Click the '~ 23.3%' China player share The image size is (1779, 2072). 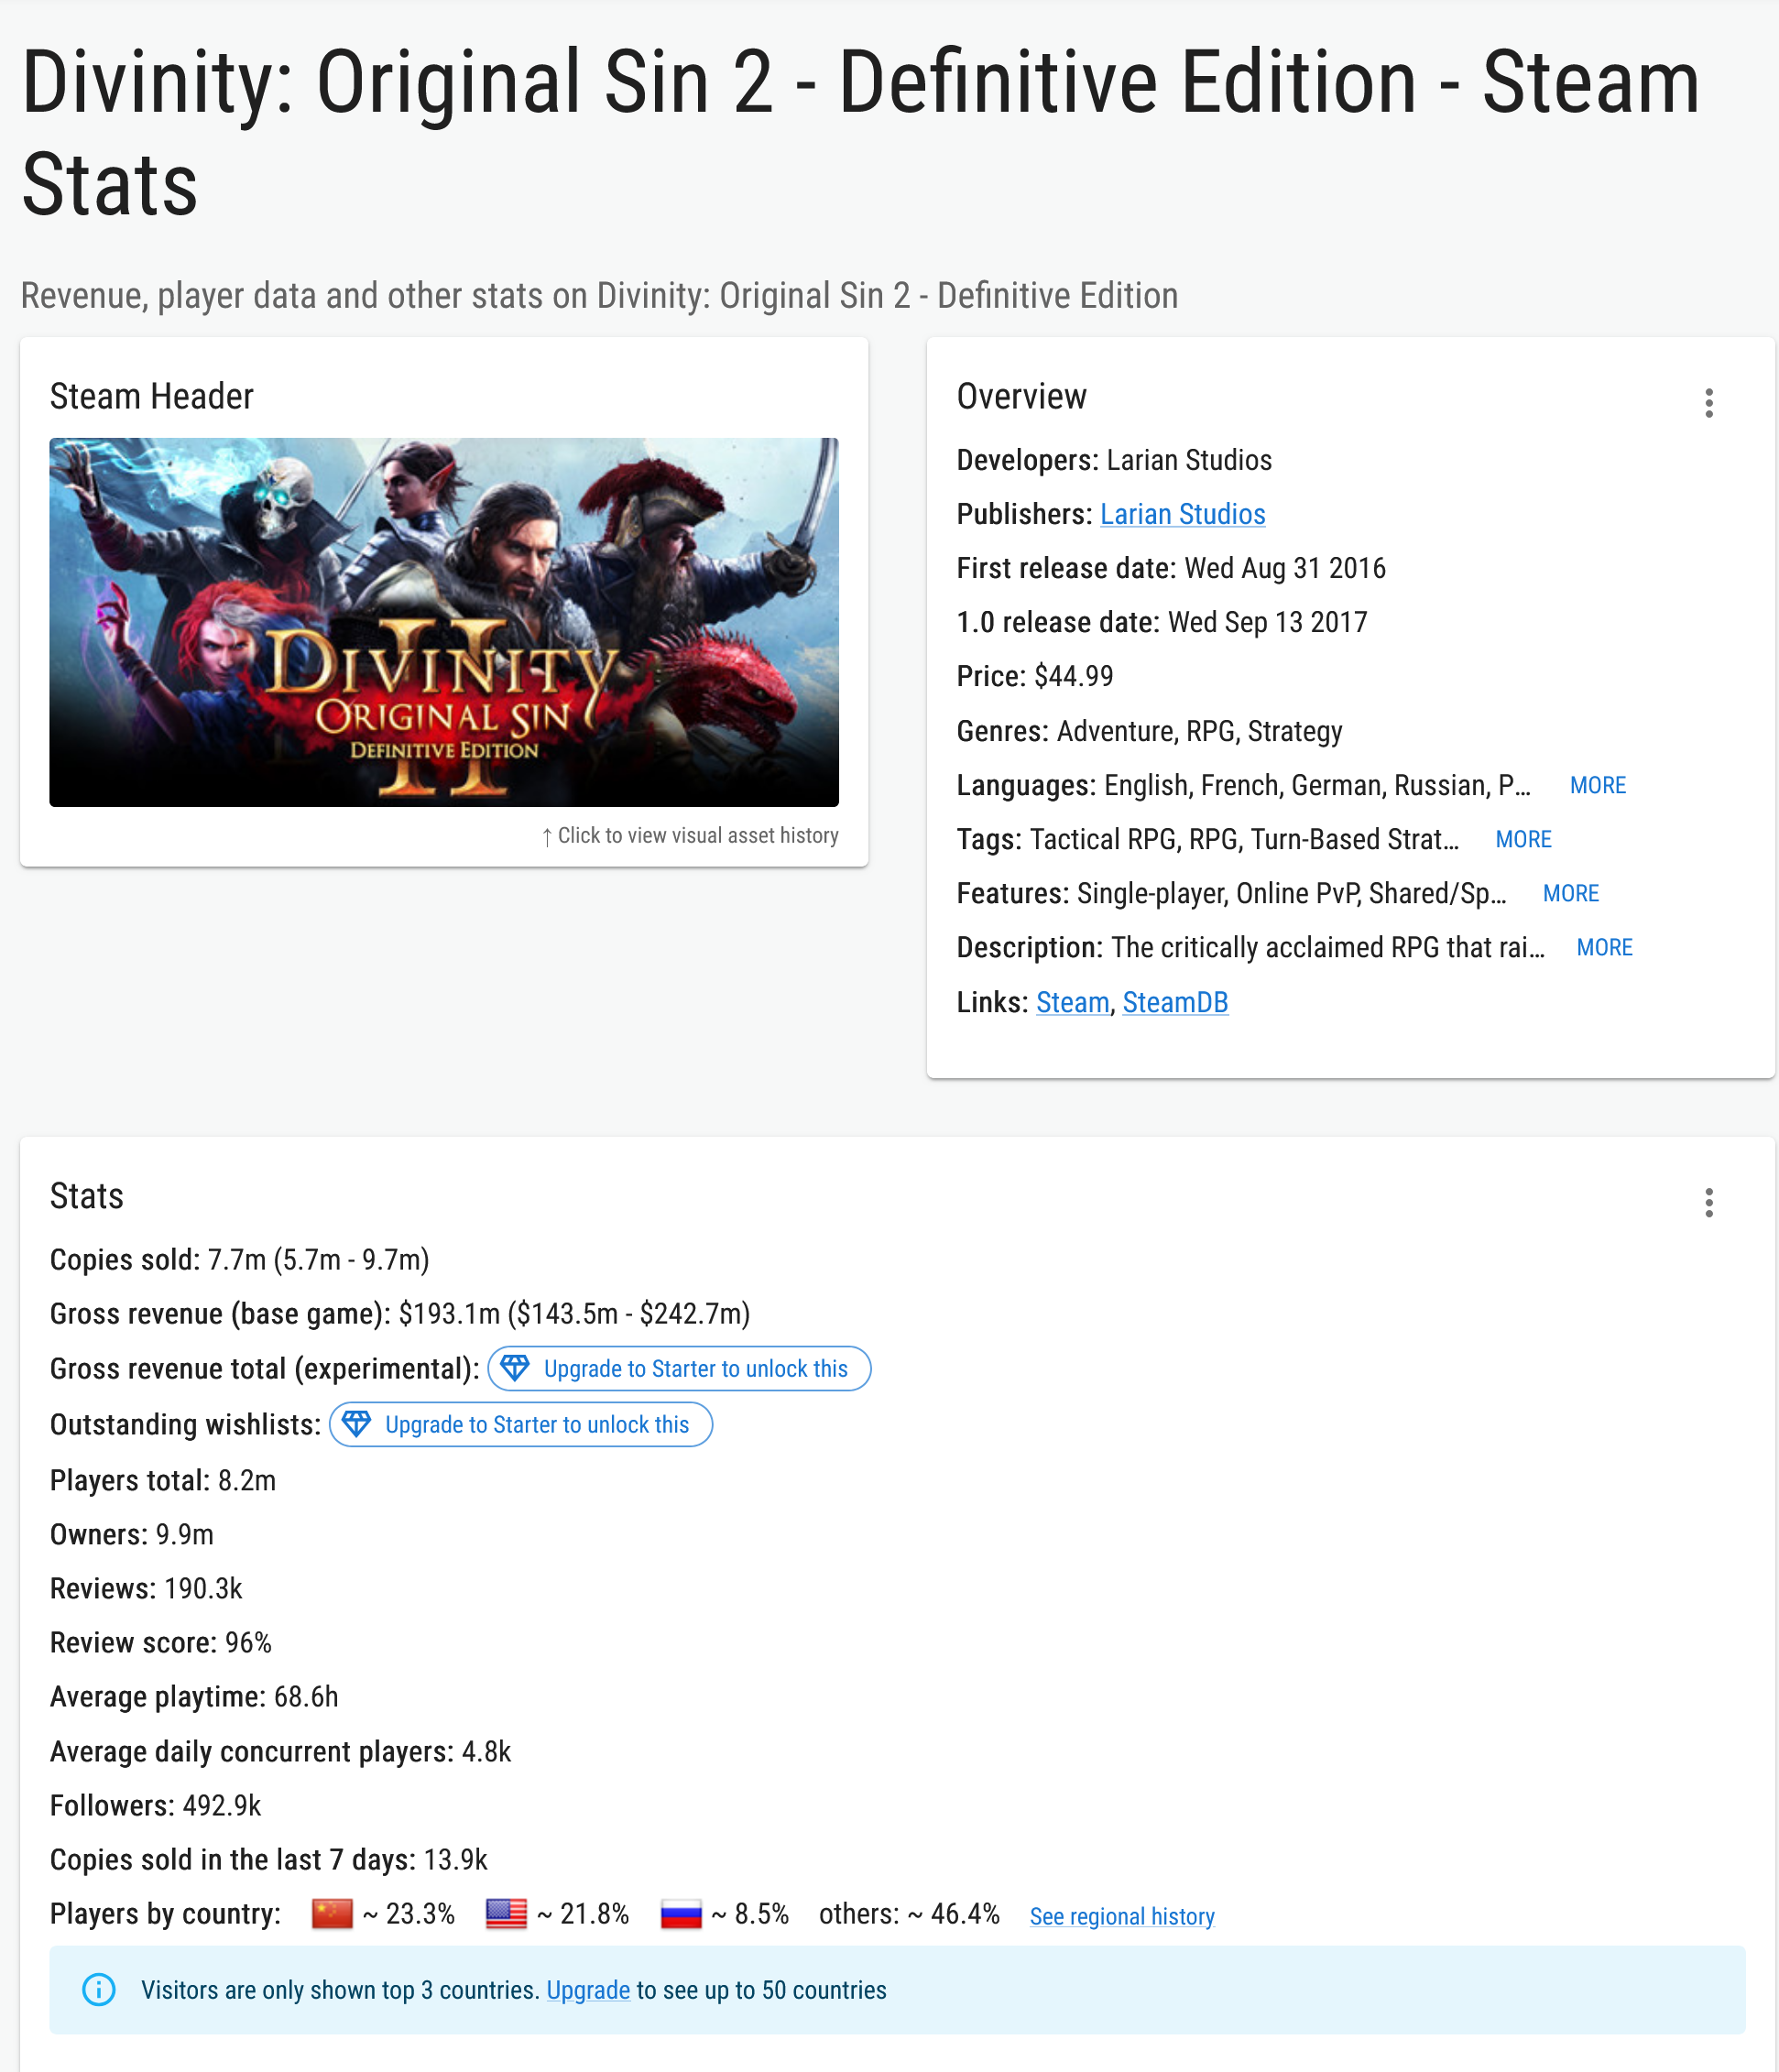[x=409, y=1914]
